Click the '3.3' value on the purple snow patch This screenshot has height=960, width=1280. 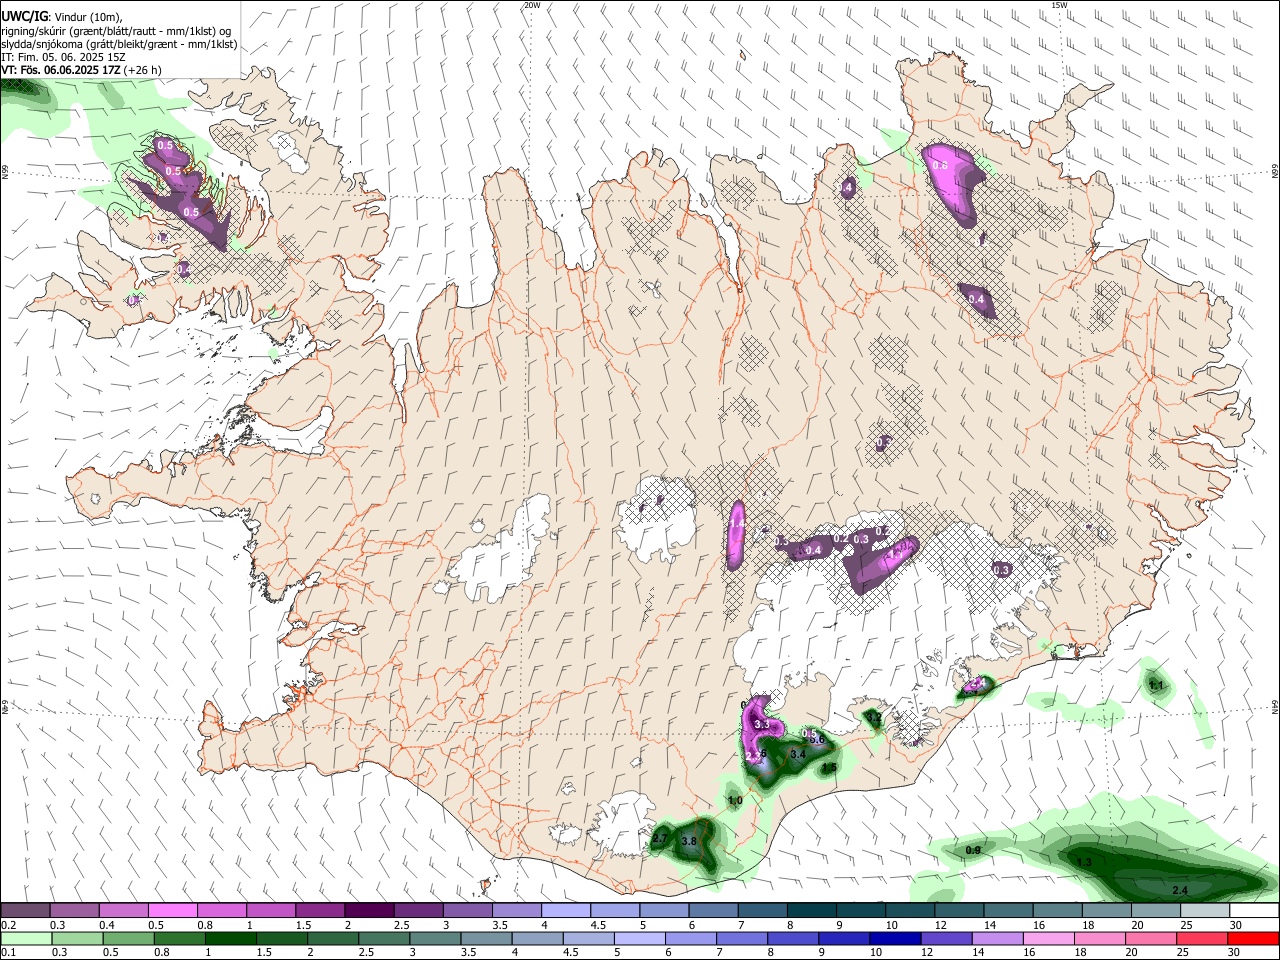pyautogui.click(x=762, y=724)
